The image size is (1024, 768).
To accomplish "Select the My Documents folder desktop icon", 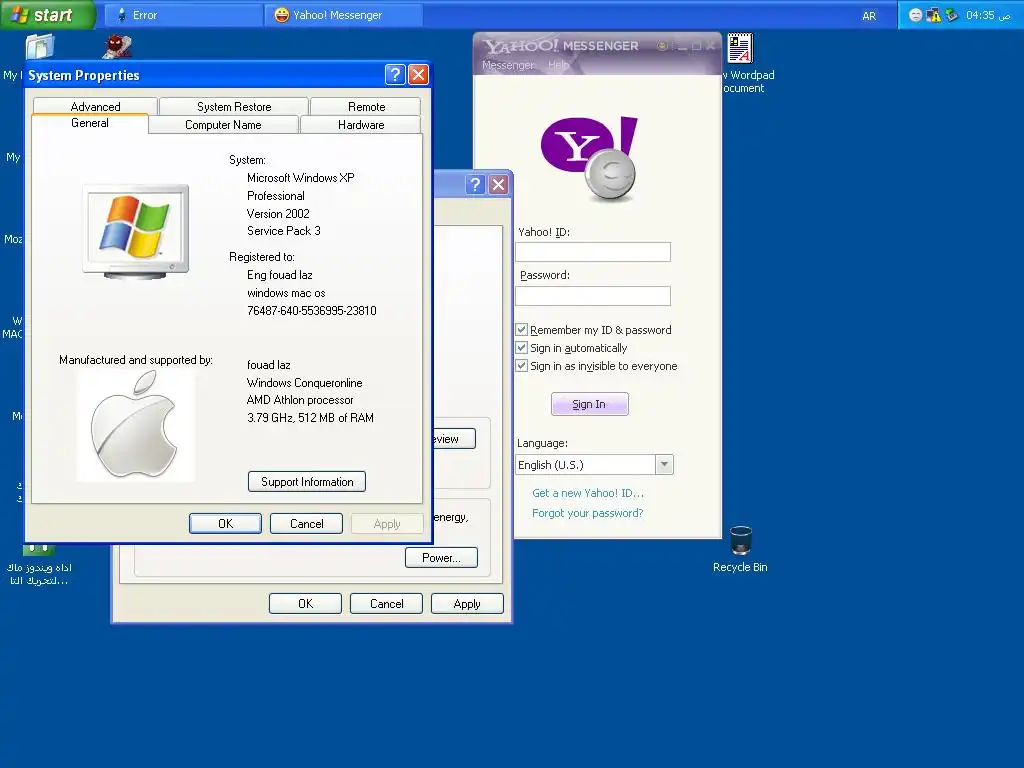I will click(x=40, y=46).
